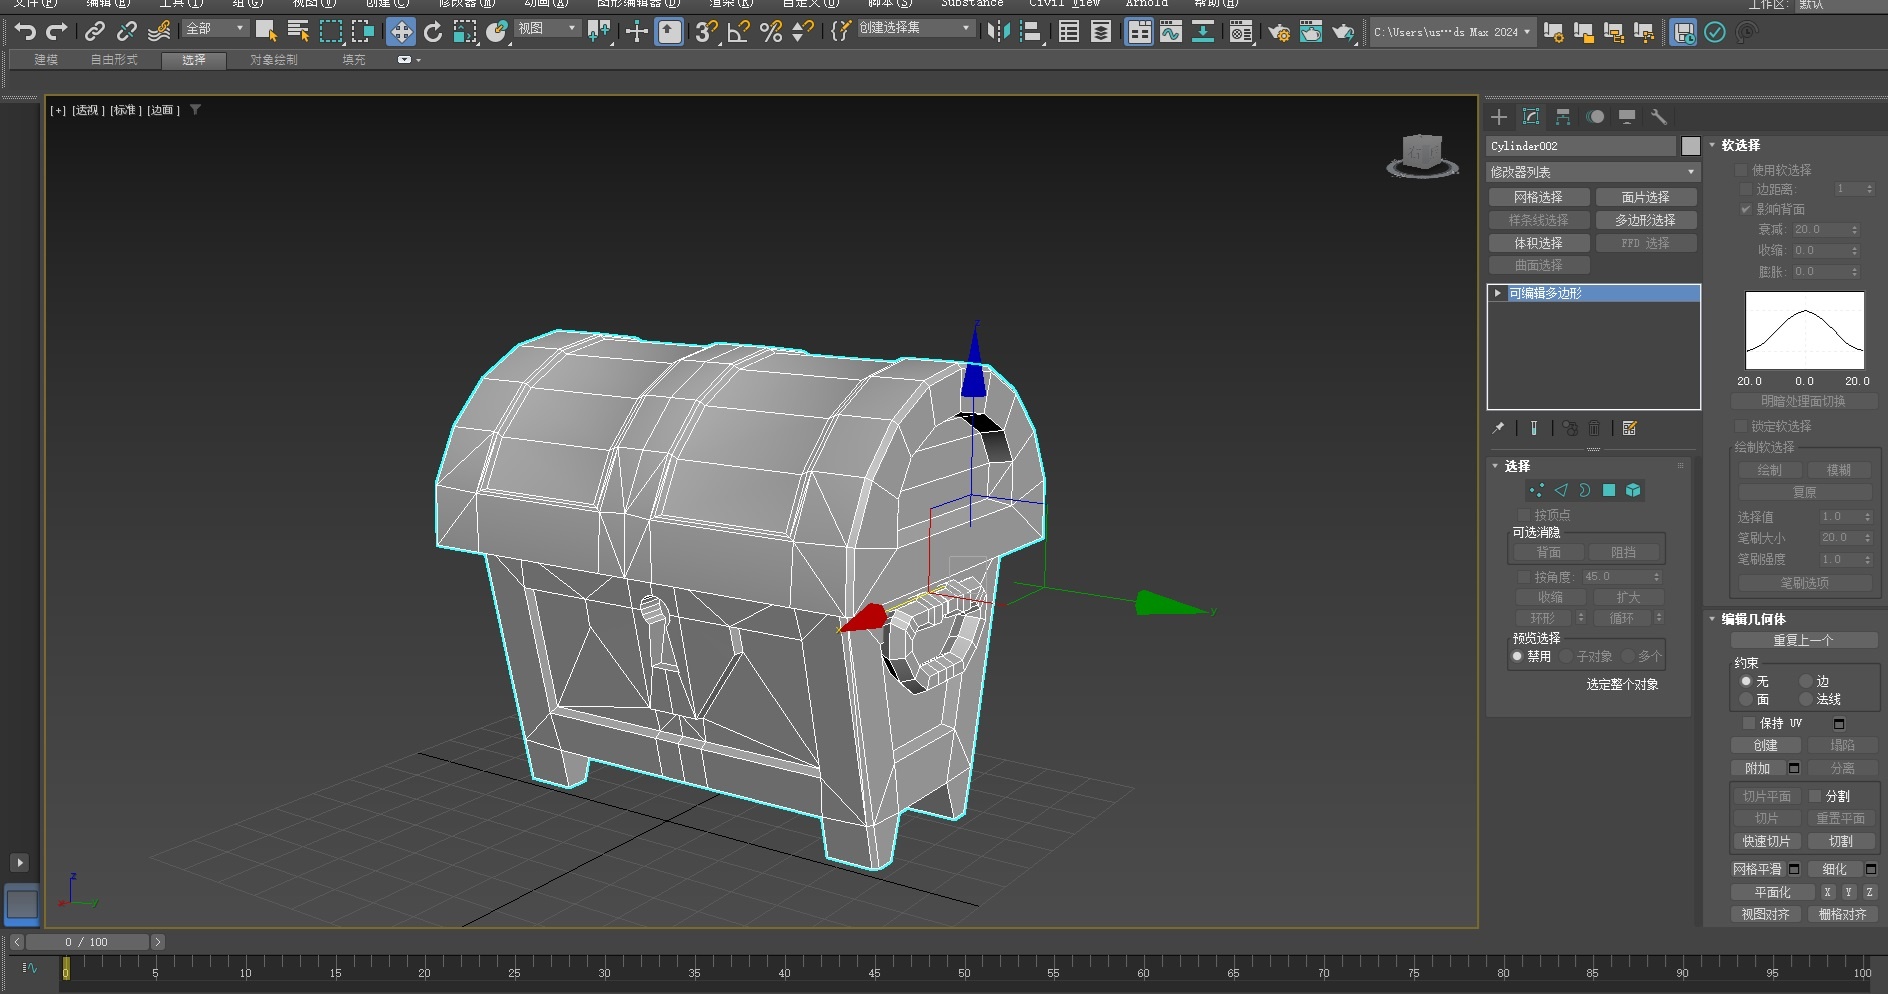Image resolution: width=1888 pixels, height=994 pixels.
Task: Activate the Select Object tool
Action: tap(265, 32)
